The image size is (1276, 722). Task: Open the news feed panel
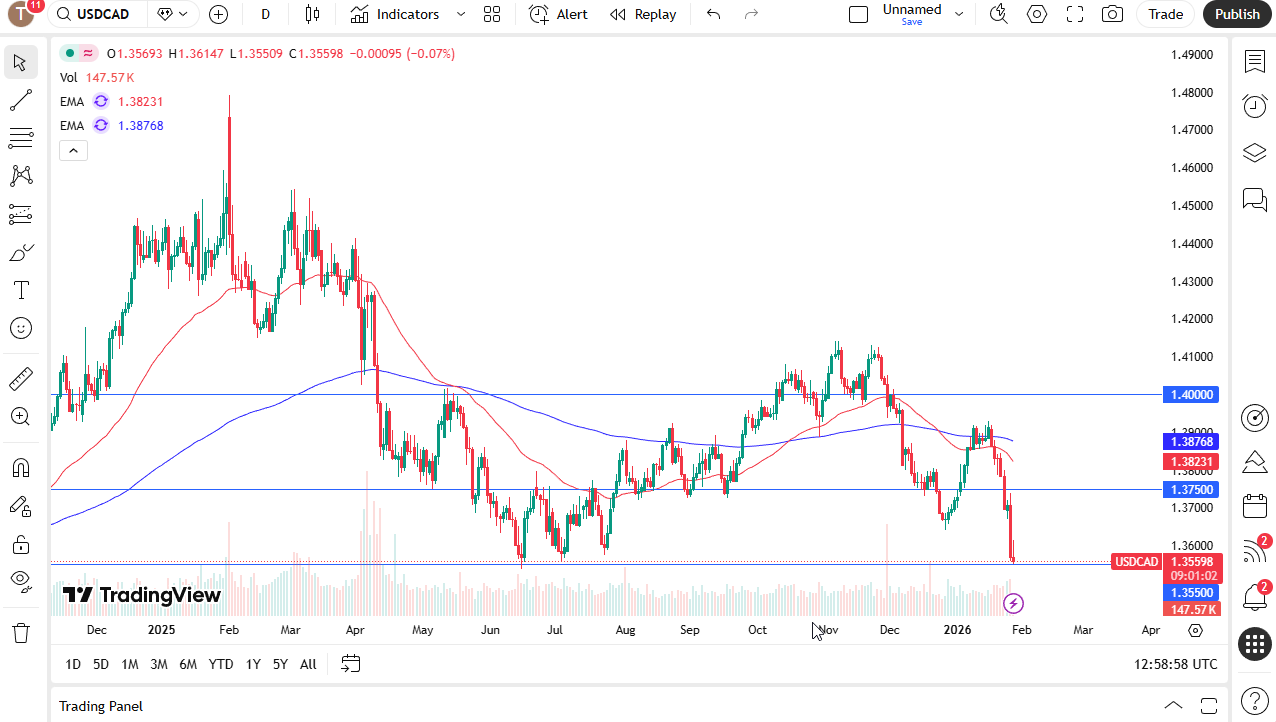point(1255,551)
